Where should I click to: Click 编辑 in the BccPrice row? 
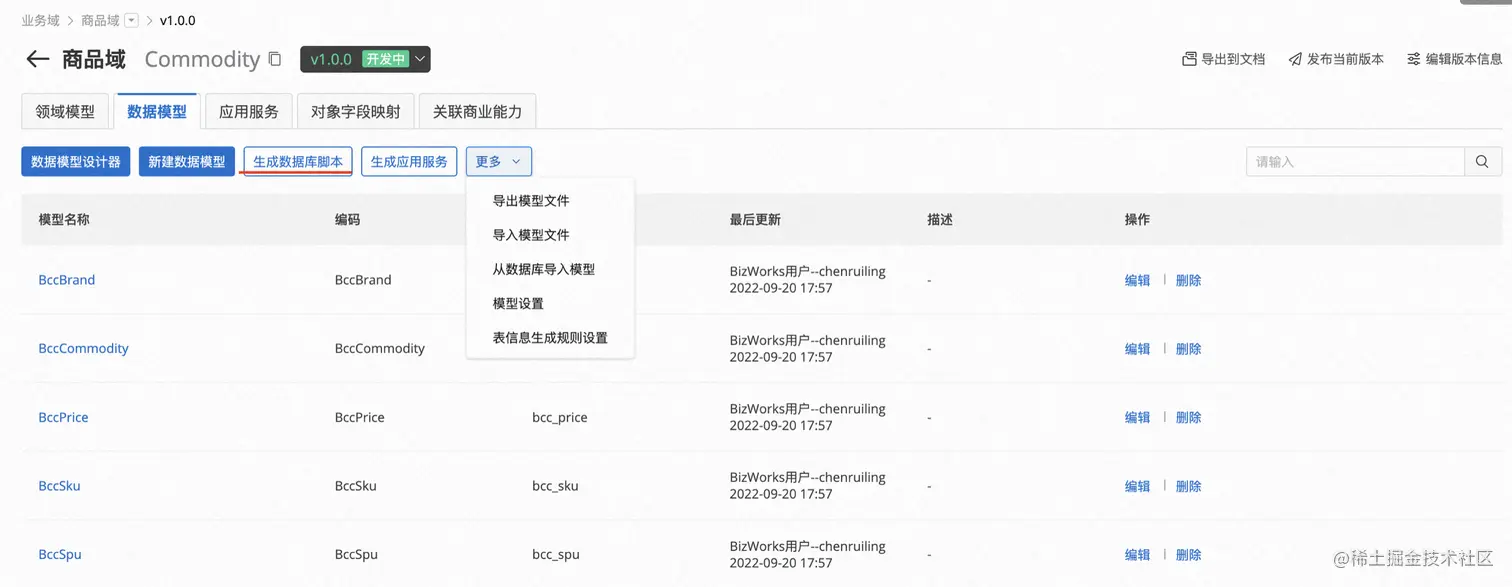[x=1137, y=417]
